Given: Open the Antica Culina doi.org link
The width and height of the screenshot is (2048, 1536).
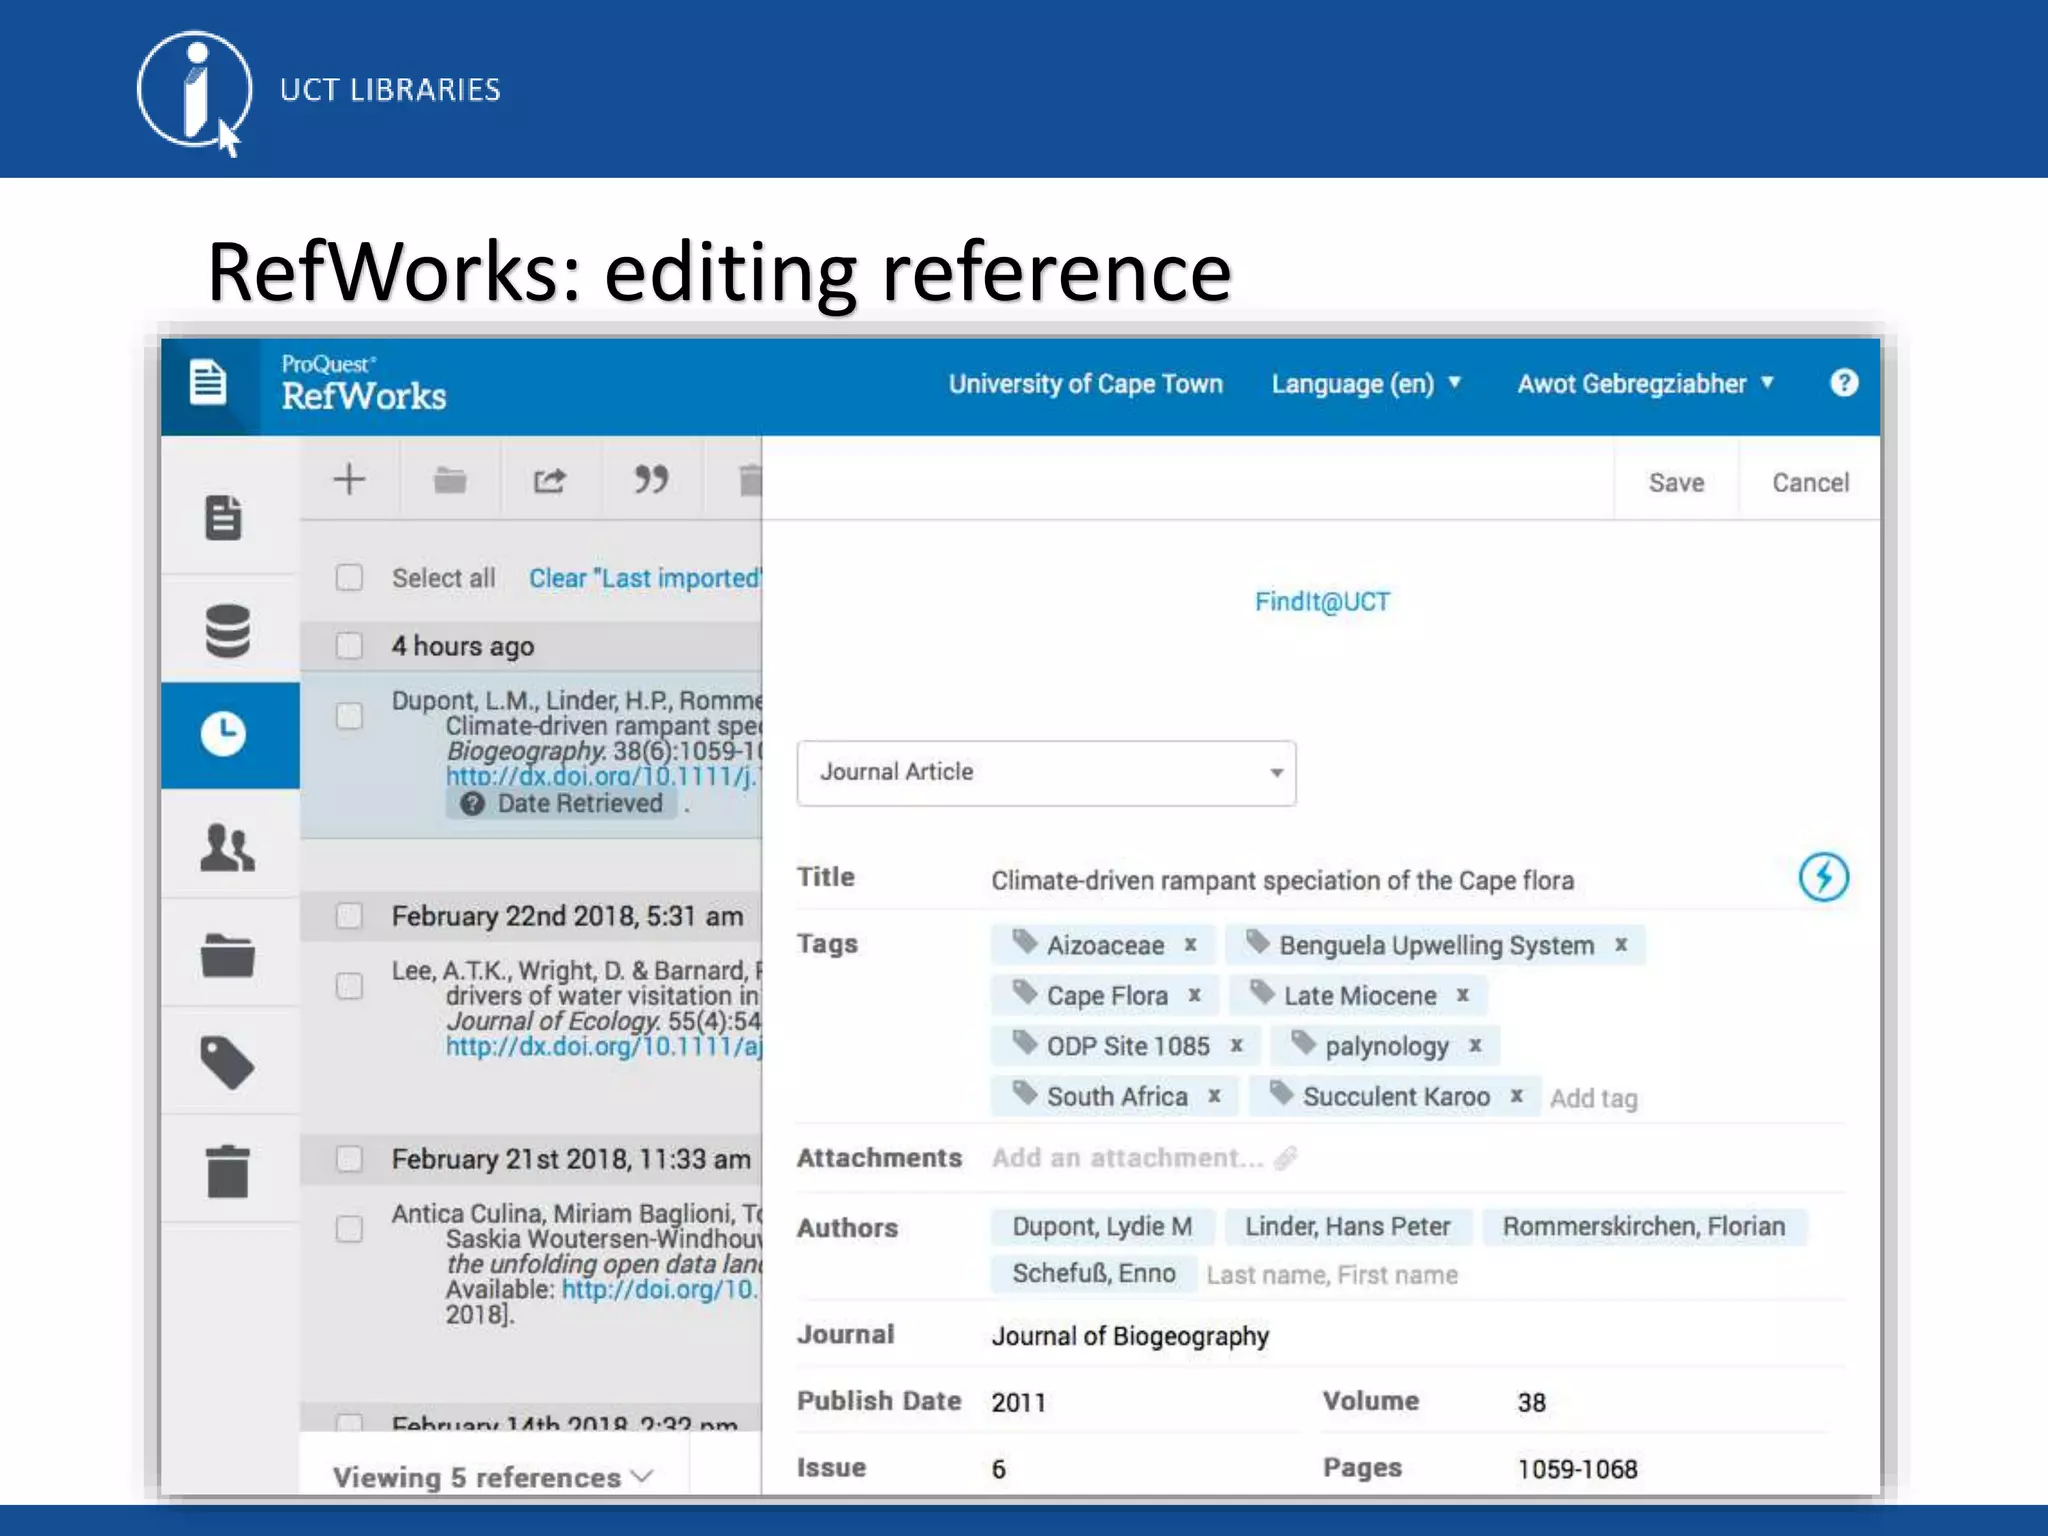Looking at the screenshot, I should click(x=660, y=1289).
